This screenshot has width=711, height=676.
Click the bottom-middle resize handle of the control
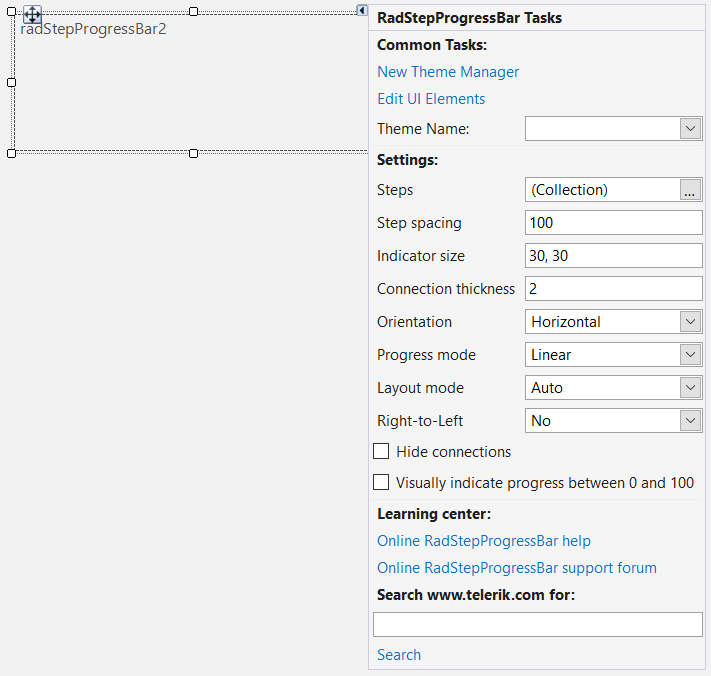click(x=194, y=154)
